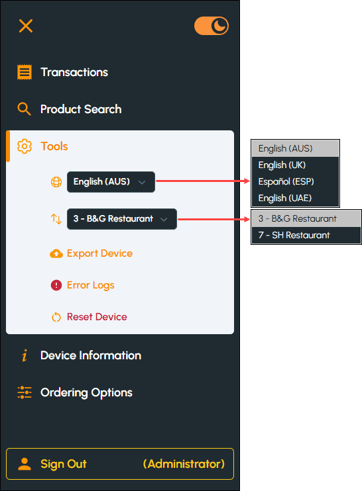Click the chevron on the restaurant dropdown
362x491 pixels.
(164, 219)
